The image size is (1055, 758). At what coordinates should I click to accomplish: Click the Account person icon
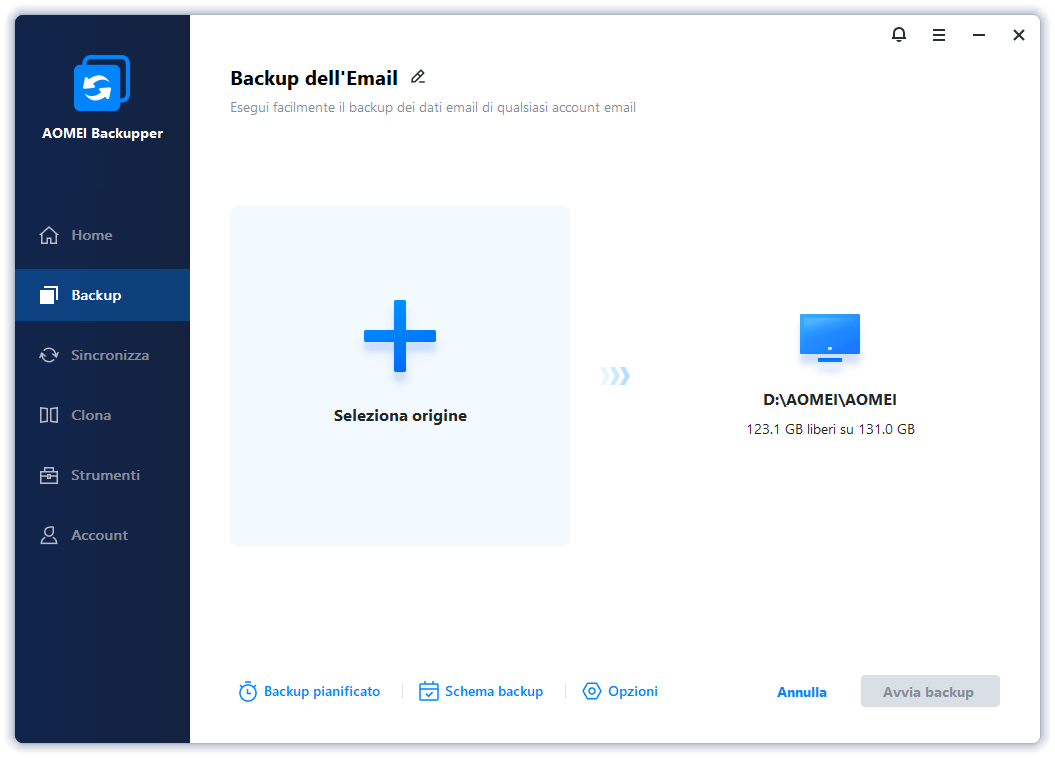coord(49,535)
